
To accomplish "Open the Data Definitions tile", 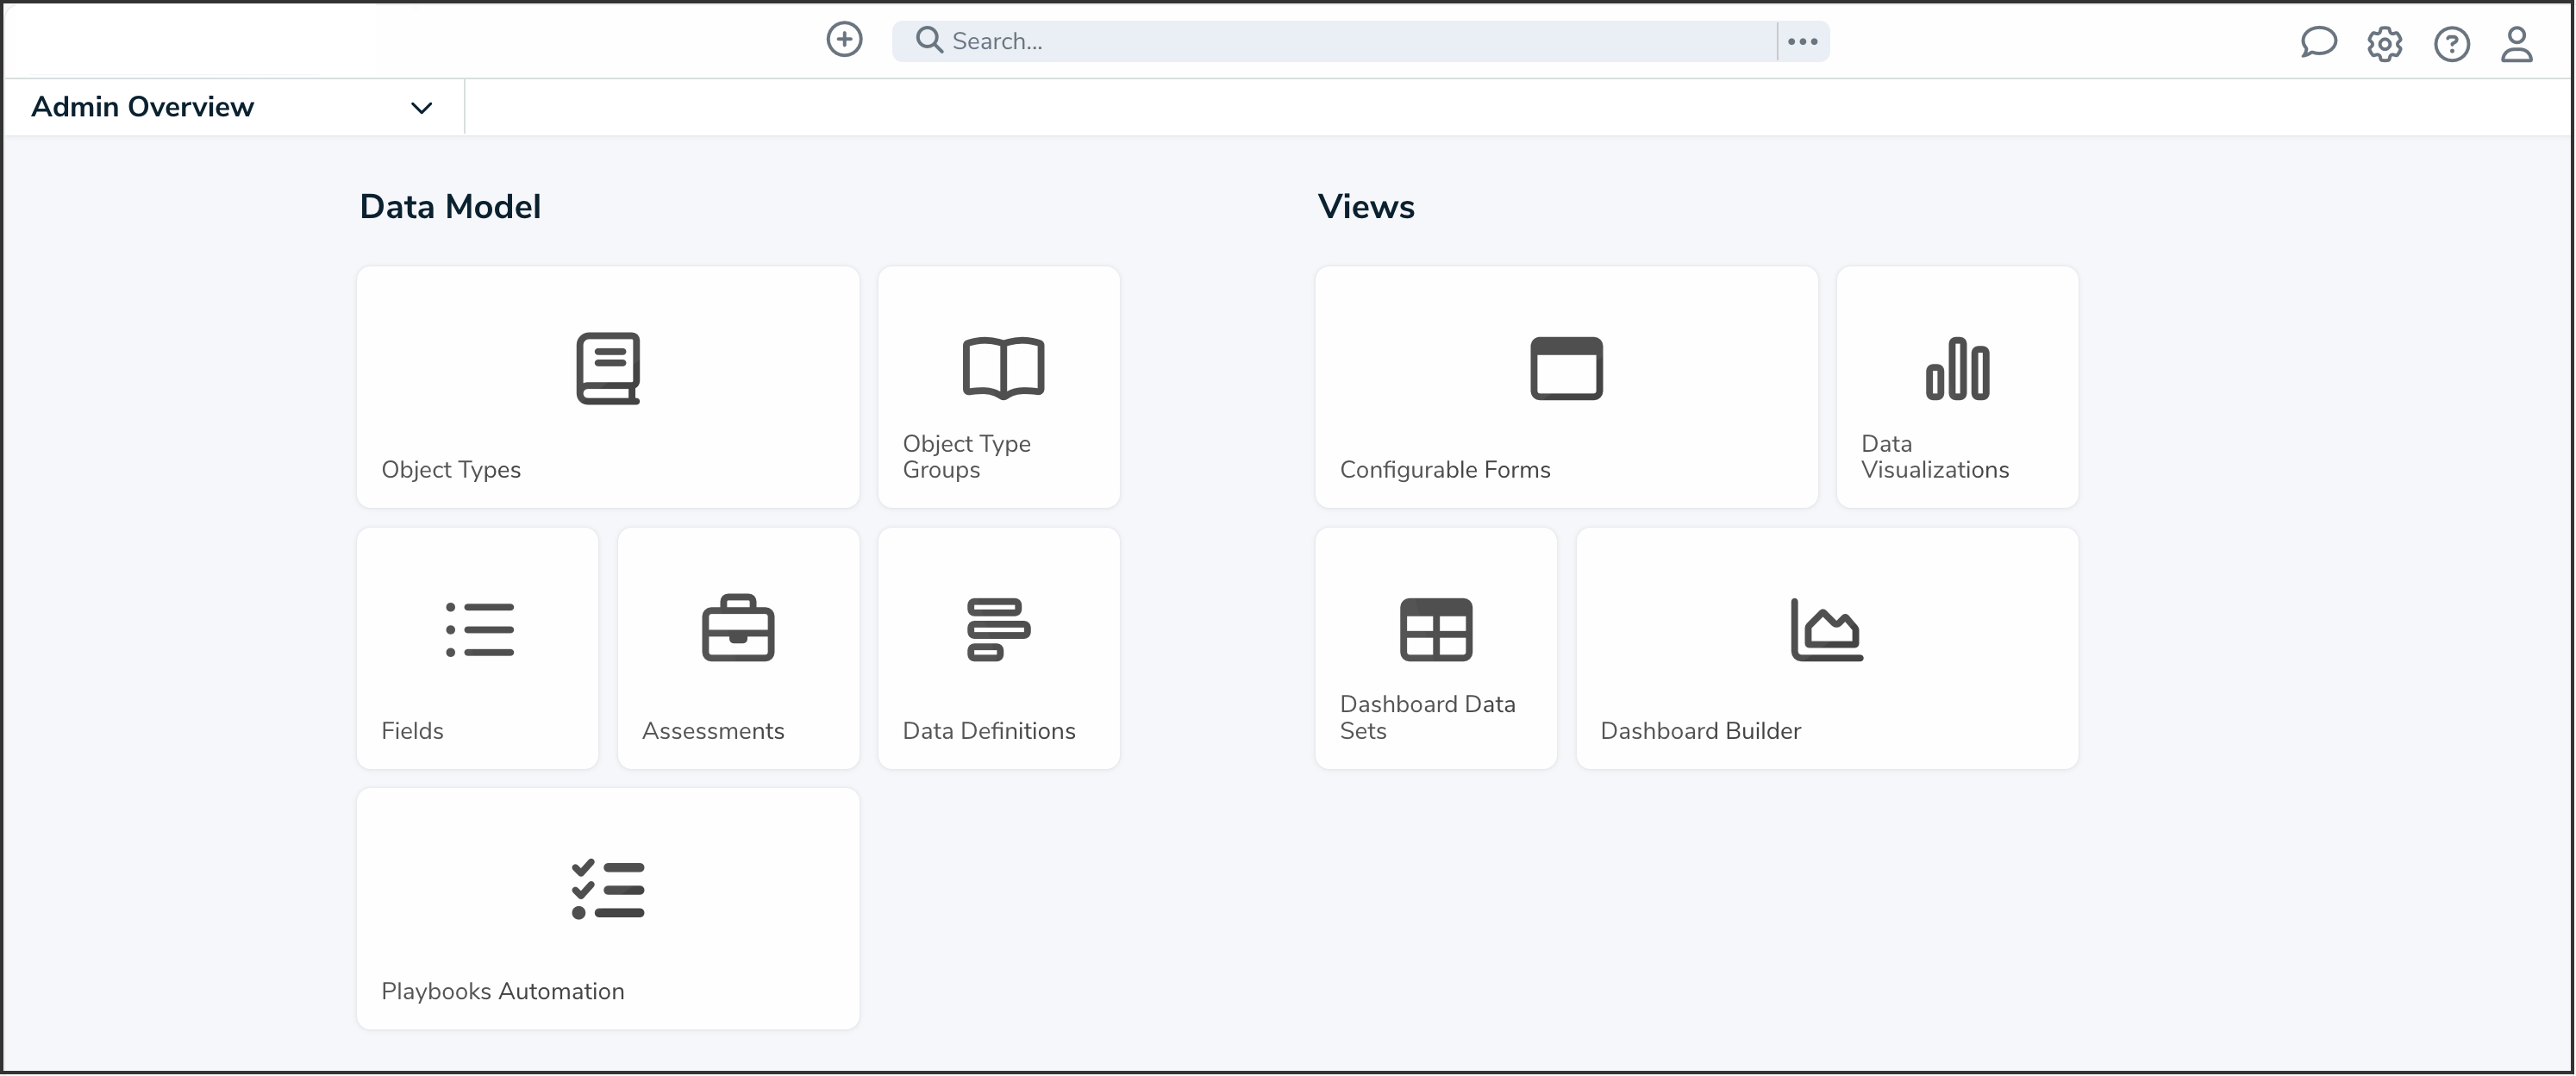I will (998, 648).
